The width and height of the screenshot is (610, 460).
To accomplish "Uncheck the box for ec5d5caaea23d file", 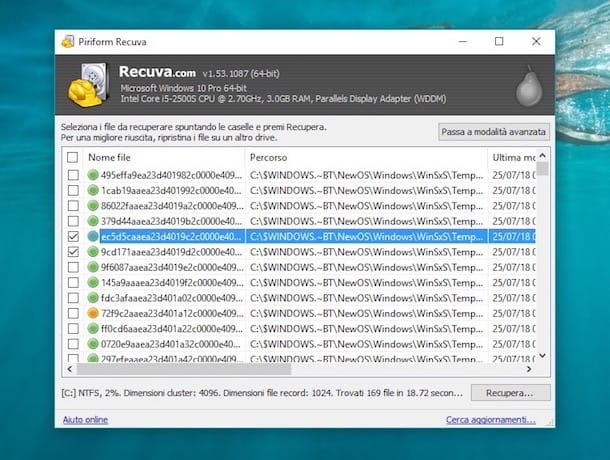I will pos(73,236).
